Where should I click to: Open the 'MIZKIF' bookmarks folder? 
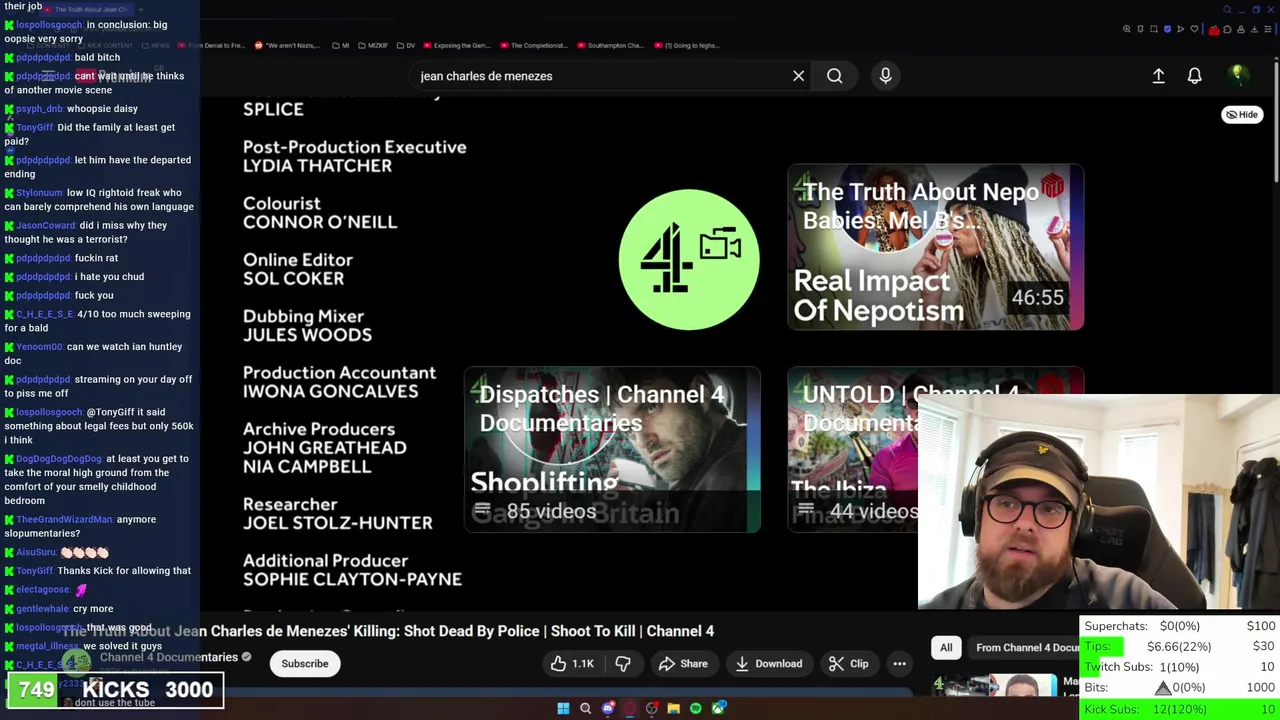tap(372, 45)
